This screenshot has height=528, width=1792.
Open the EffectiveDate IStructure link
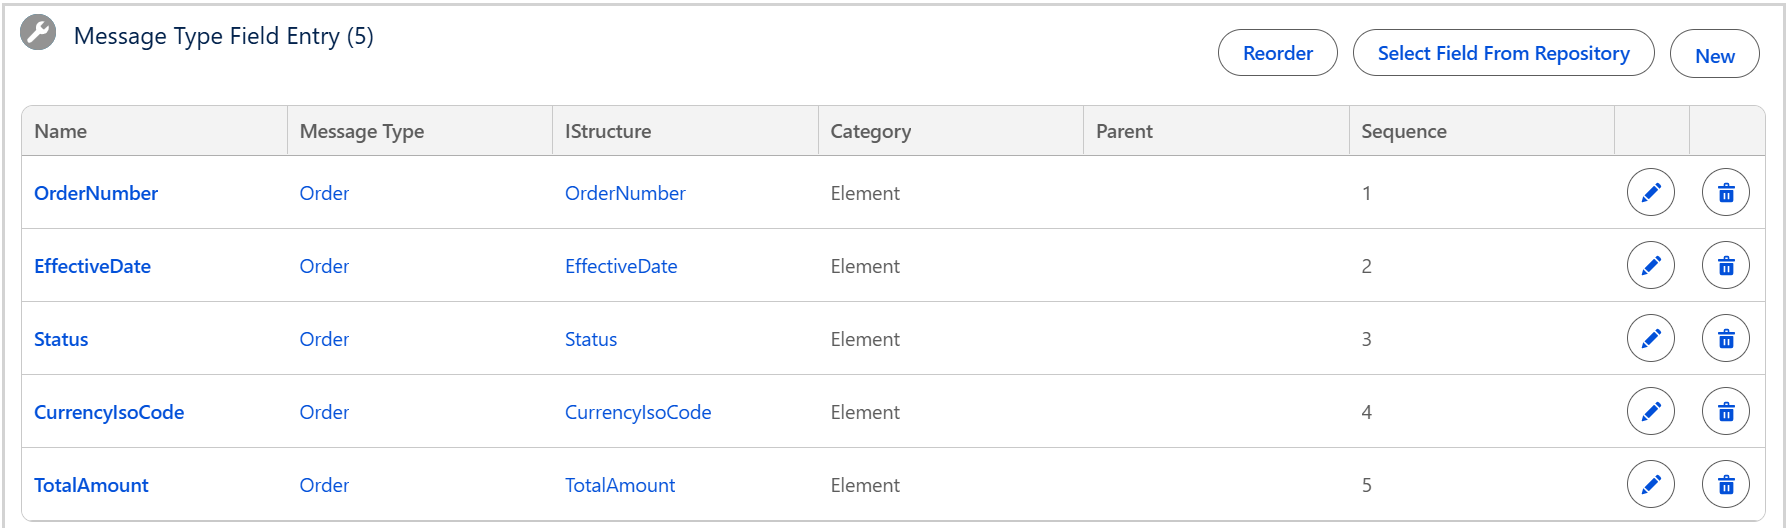click(x=621, y=266)
